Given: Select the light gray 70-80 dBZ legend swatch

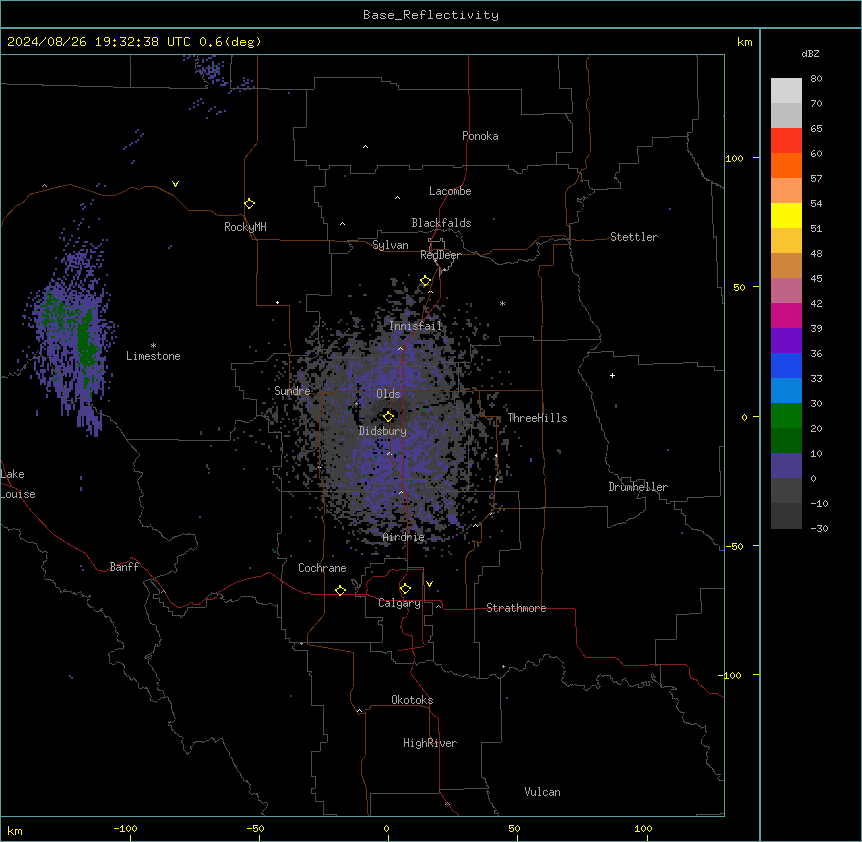Looking at the screenshot, I should coord(786,91).
